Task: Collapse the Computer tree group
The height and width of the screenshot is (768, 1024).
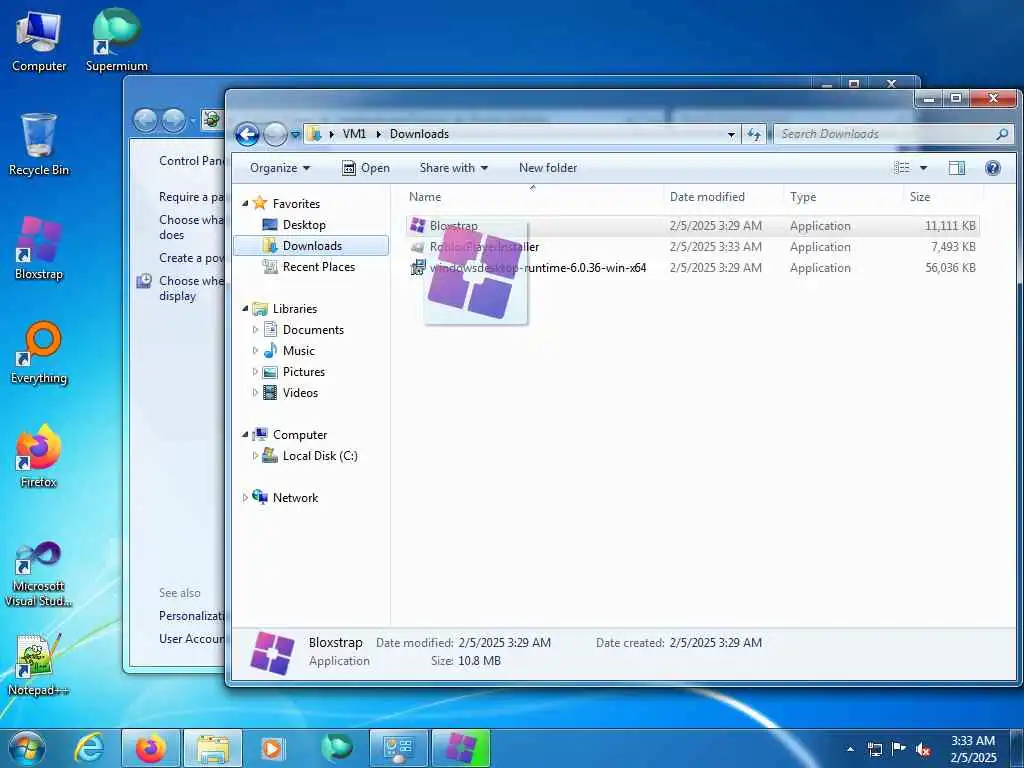Action: pyautogui.click(x=246, y=435)
